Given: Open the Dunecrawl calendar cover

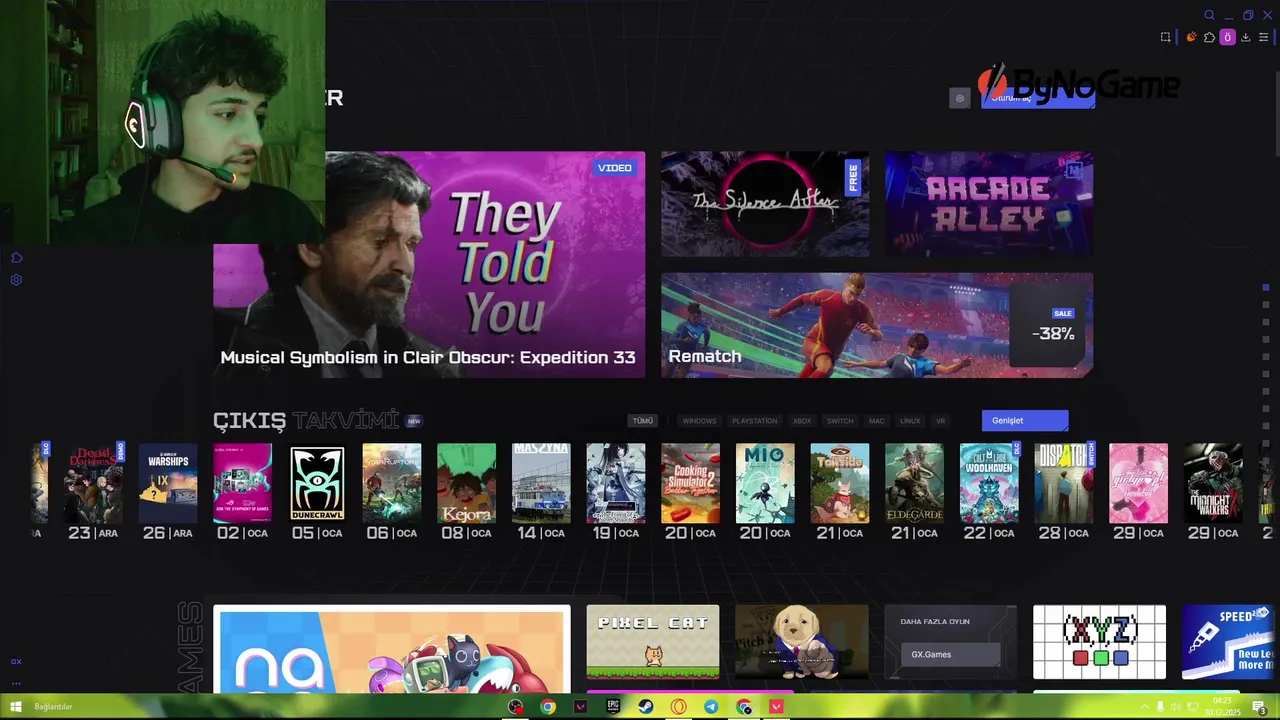Looking at the screenshot, I should 317,483.
